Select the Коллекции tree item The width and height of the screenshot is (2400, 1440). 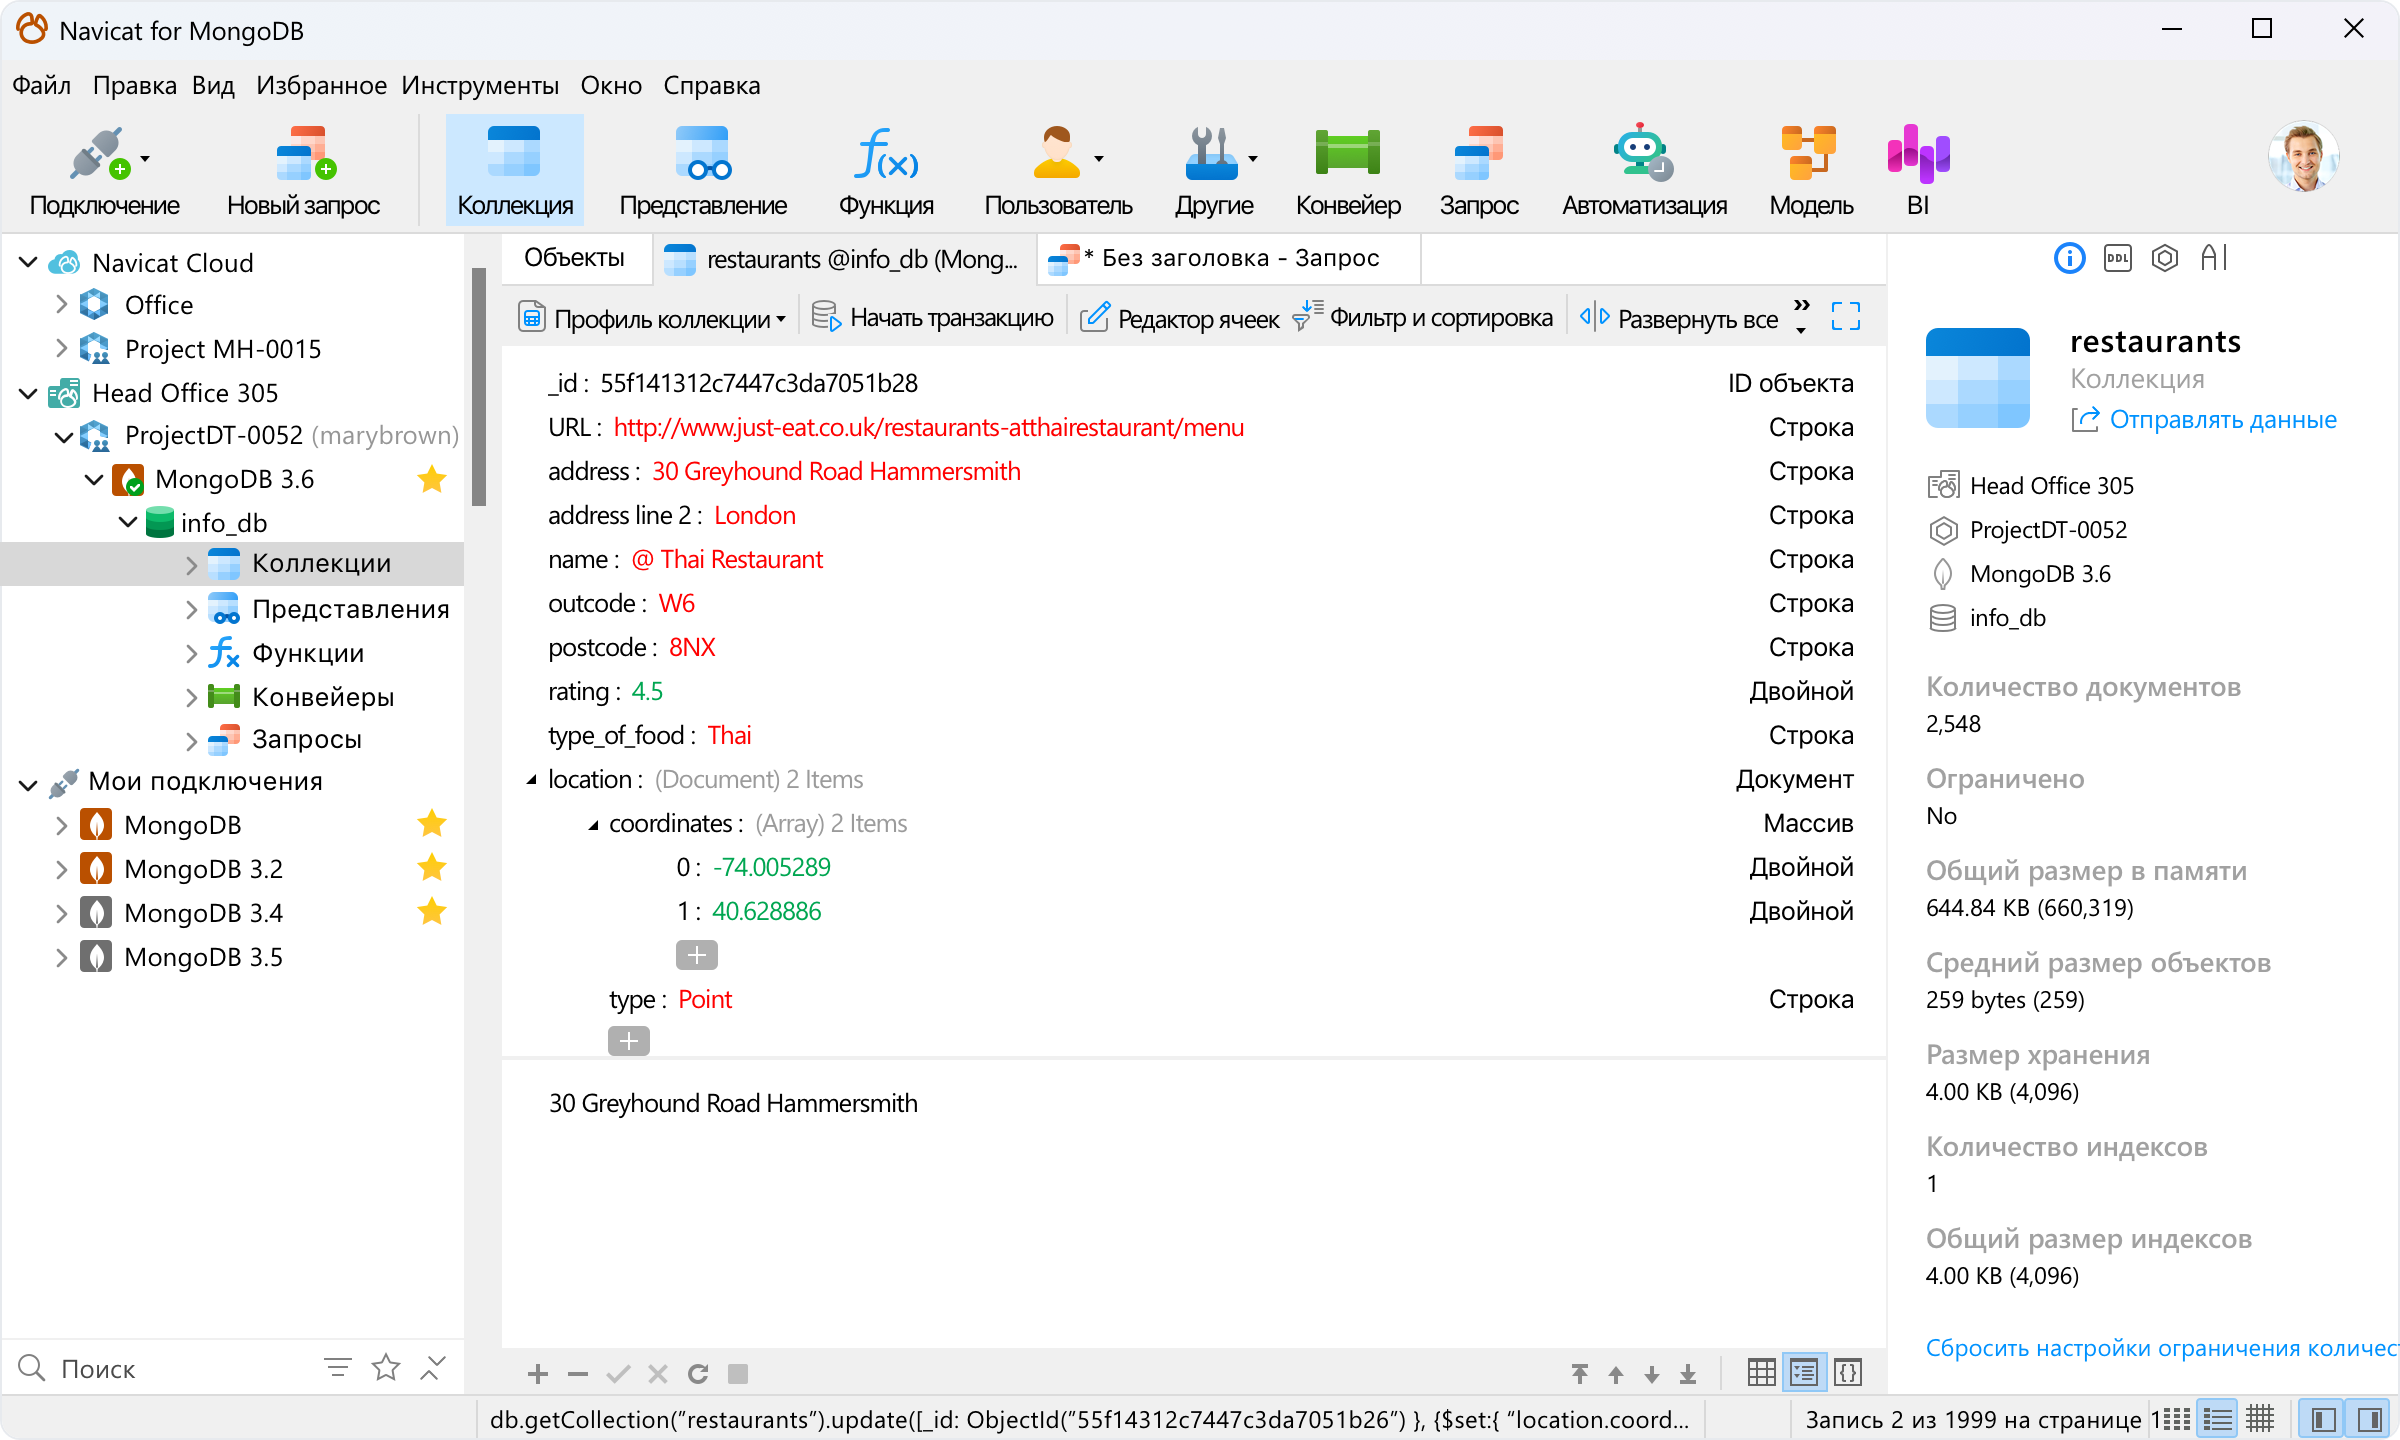coord(232,564)
